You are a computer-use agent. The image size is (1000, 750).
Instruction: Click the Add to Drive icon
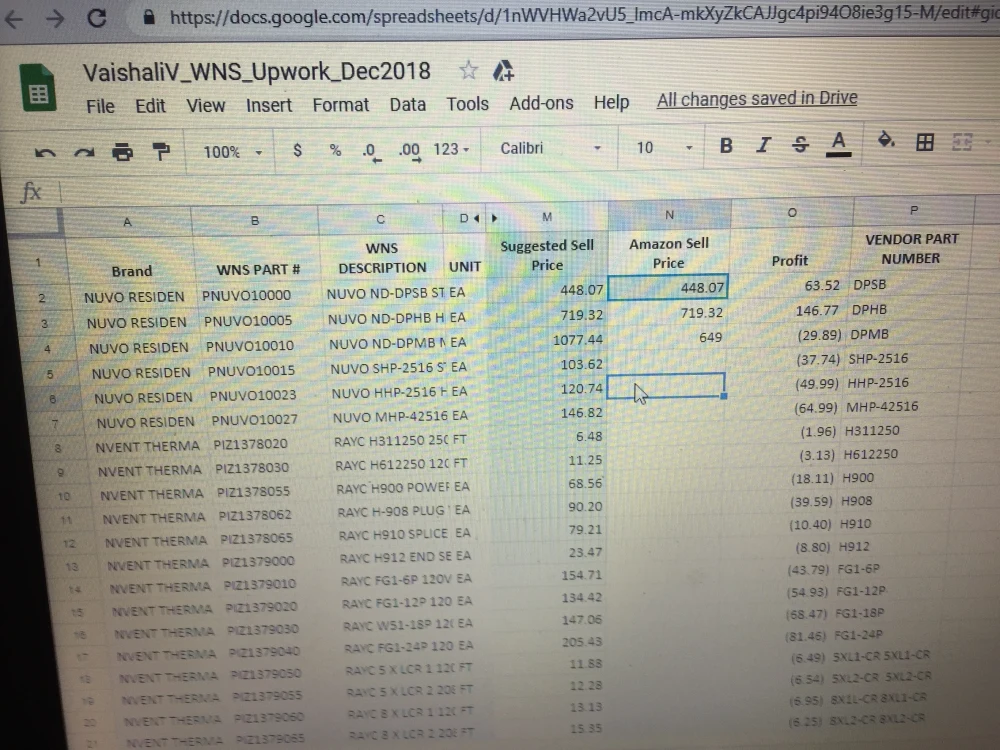pos(504,70)
